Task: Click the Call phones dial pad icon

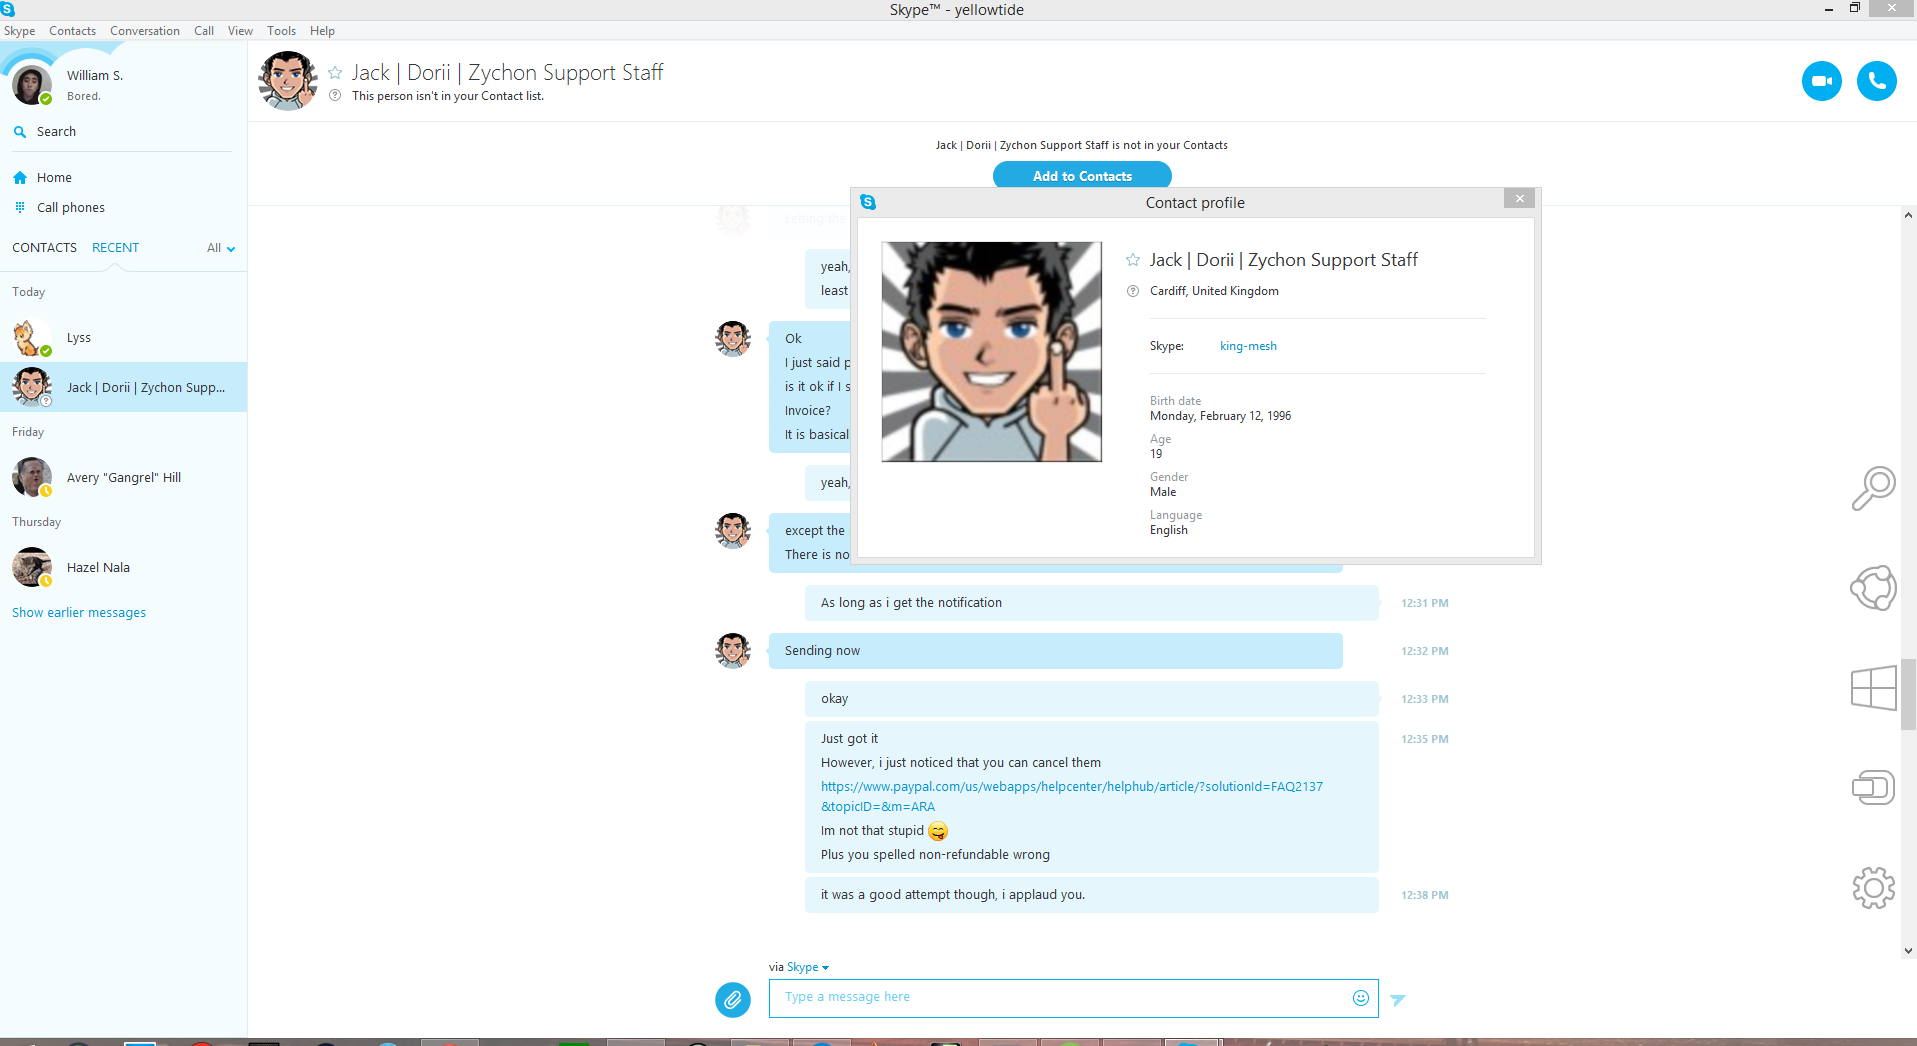Action: [20, 208]
